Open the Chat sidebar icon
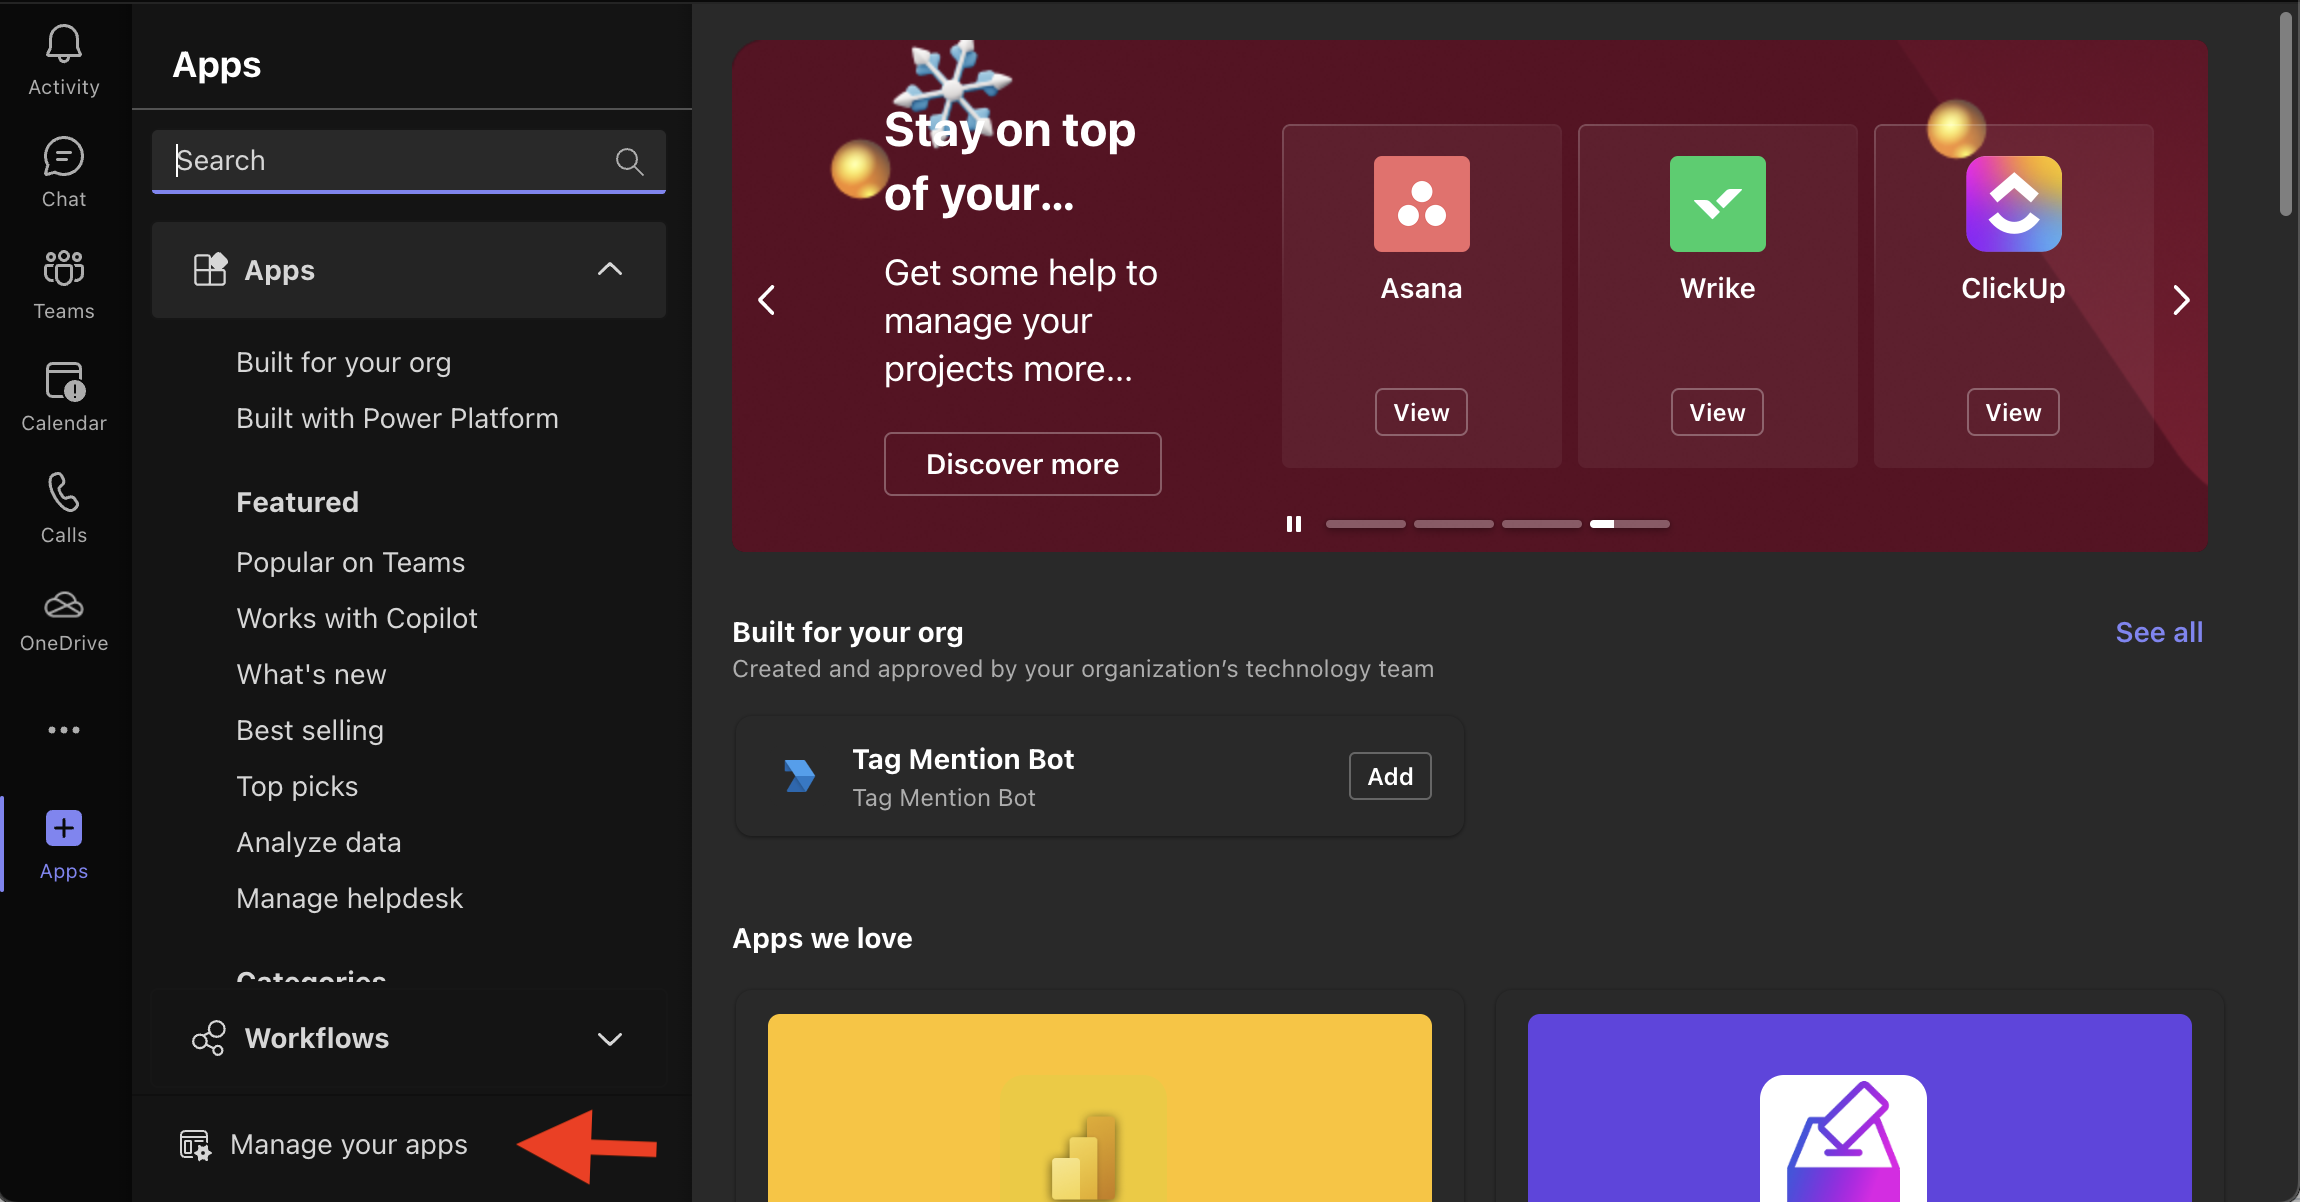Screen dimensions: 2300x1202 point(64,158)
